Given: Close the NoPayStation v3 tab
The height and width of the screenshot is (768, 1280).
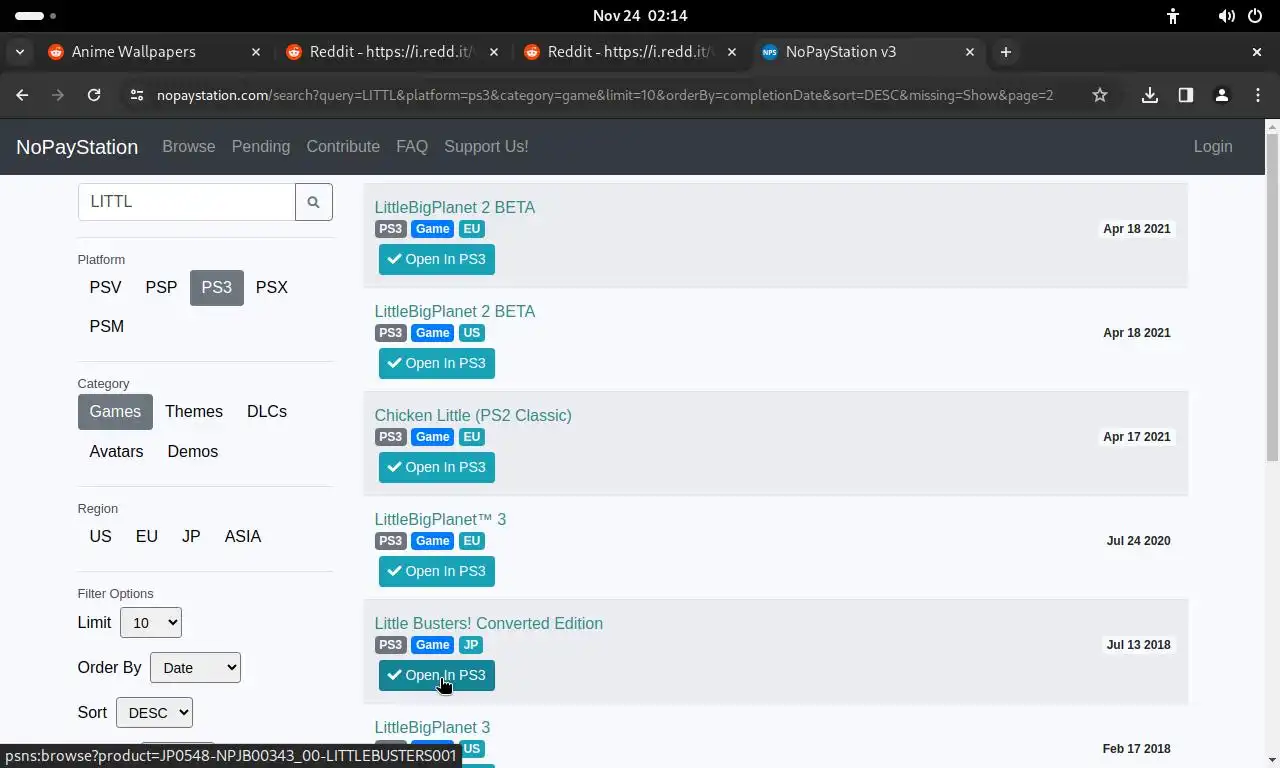Looking at the screenshot, I should (969, 52).
